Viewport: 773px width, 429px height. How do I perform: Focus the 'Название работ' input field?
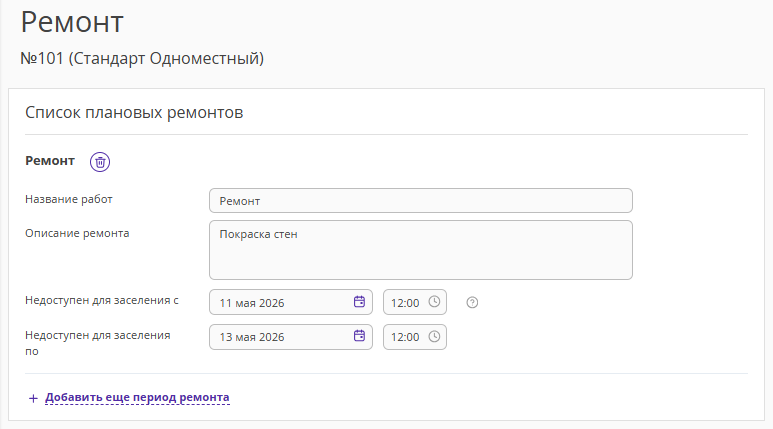(421, 201)
